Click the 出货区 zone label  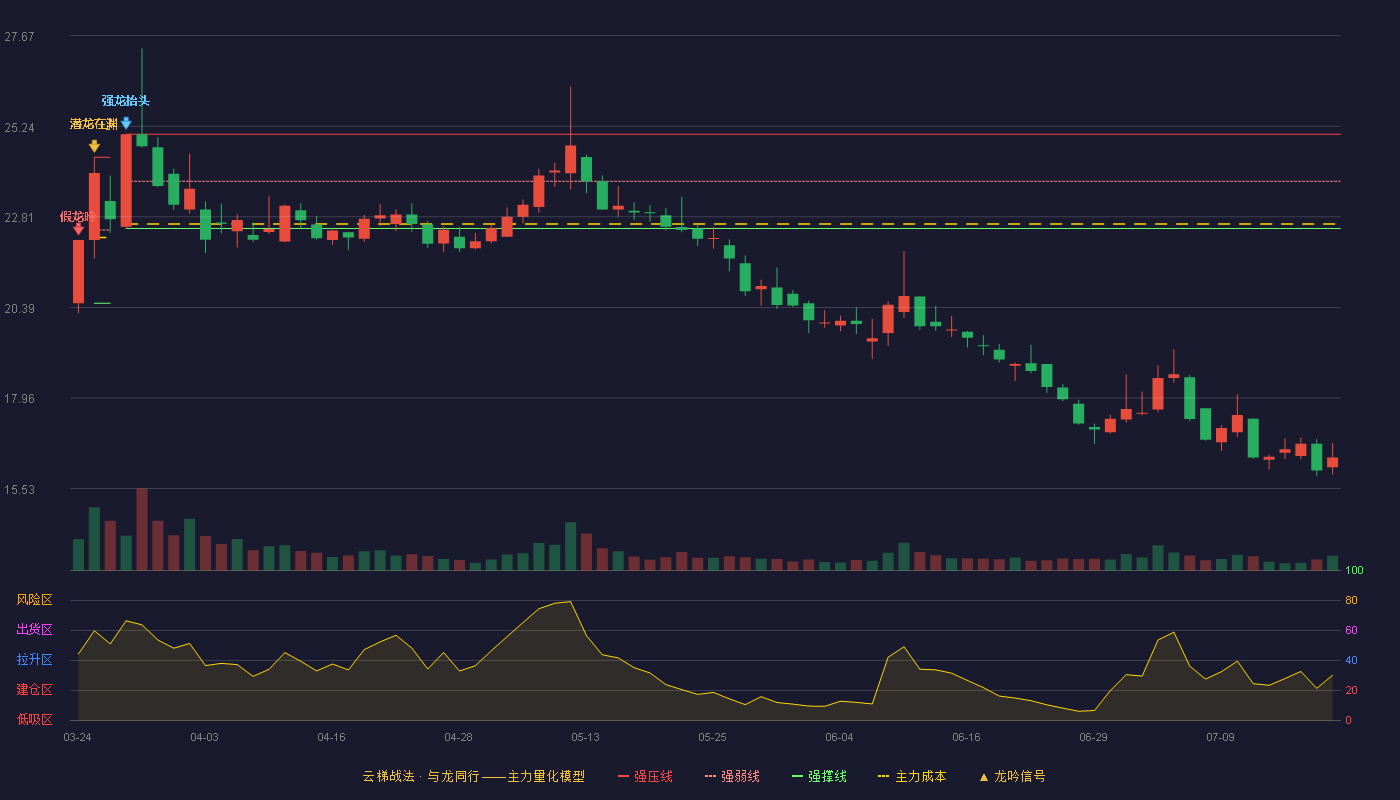[34, 630]
